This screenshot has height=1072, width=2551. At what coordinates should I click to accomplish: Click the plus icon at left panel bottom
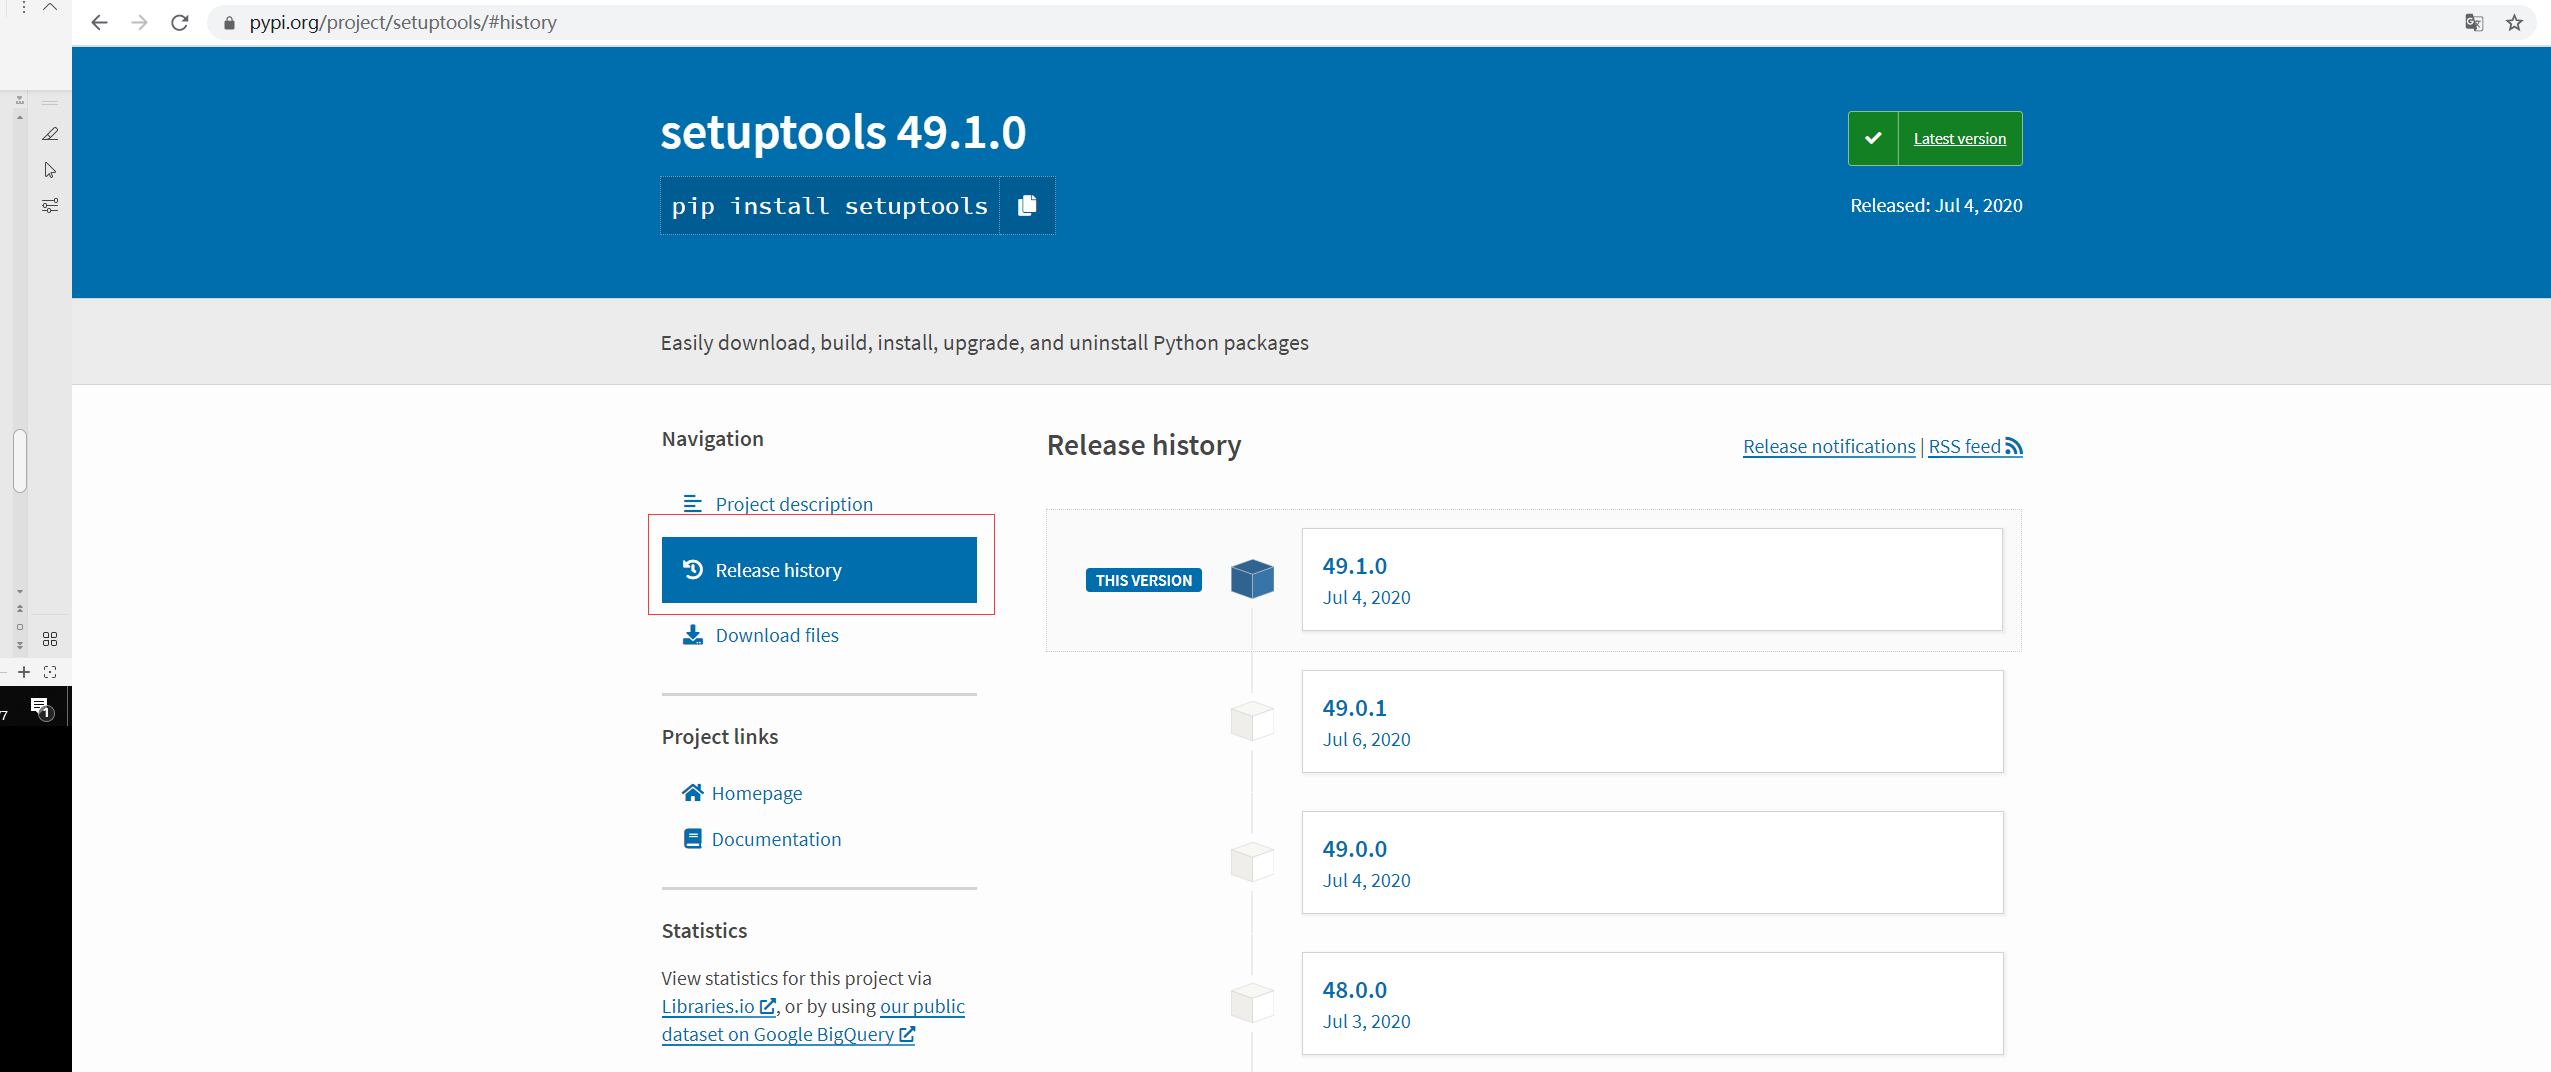[x=24, y=672]
